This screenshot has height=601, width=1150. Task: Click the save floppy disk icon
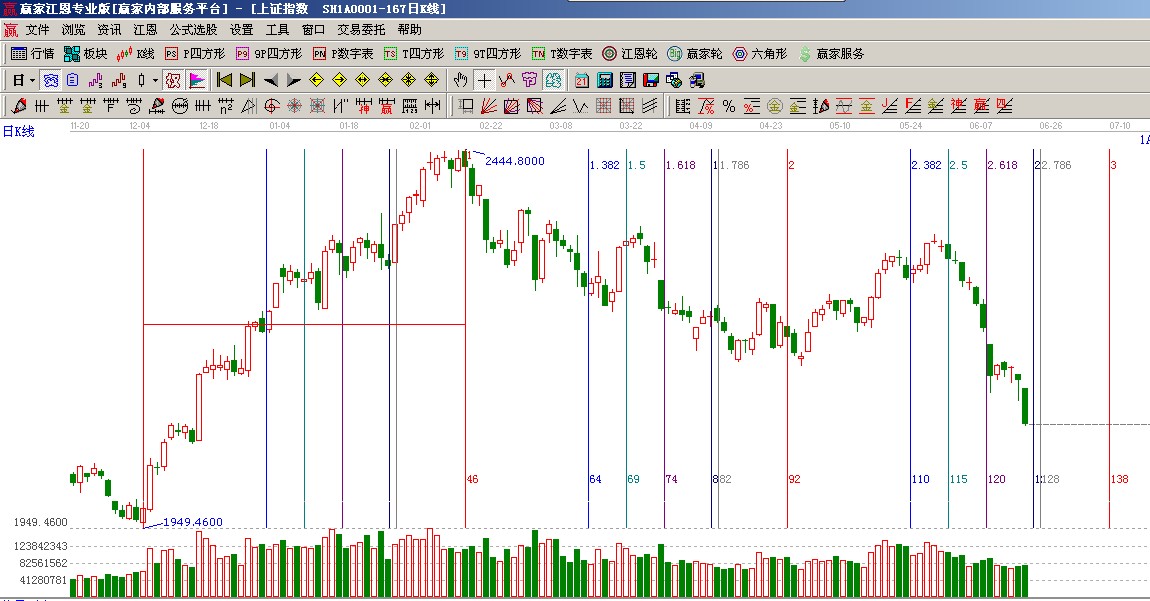[651, 80]
